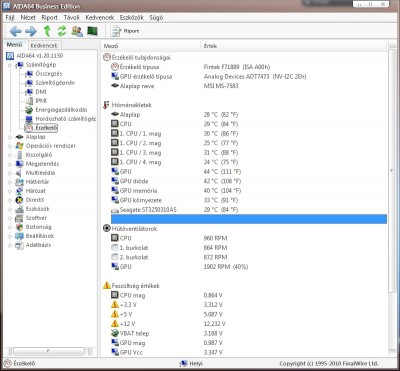Click the Érzékelő tulajdonságai section icon
Viewport: 400px width, 371px height.
coord(107,57)
